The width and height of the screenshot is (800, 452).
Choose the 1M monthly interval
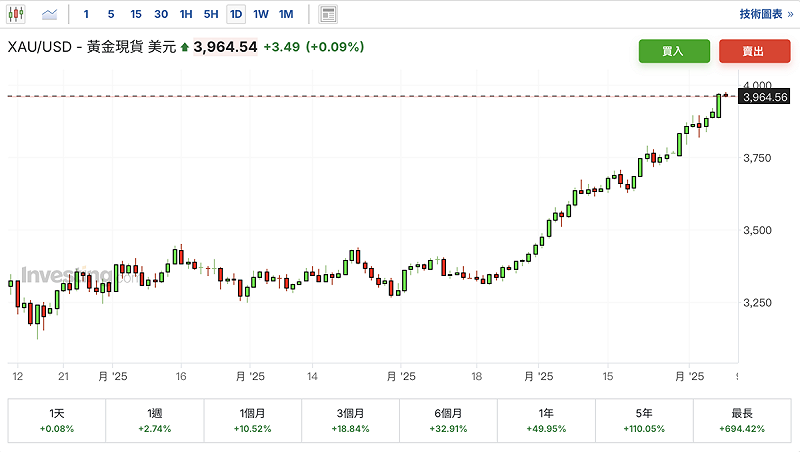click(286, 14)
